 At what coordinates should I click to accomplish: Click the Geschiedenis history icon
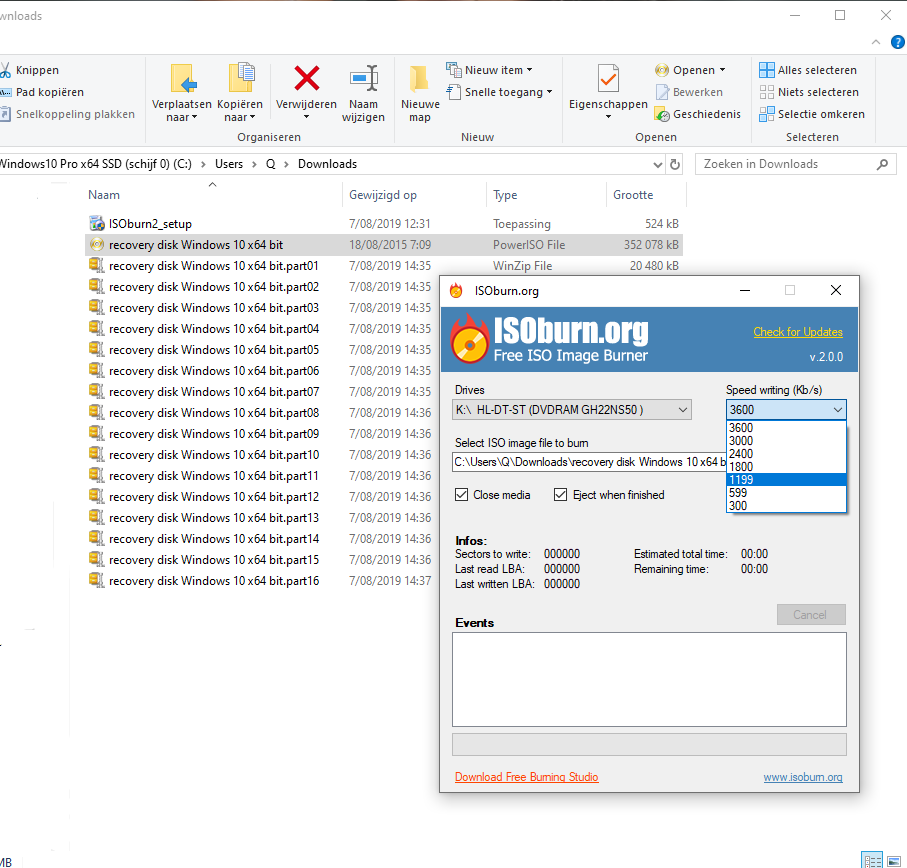pyautogui.click(x=662, y=114)
